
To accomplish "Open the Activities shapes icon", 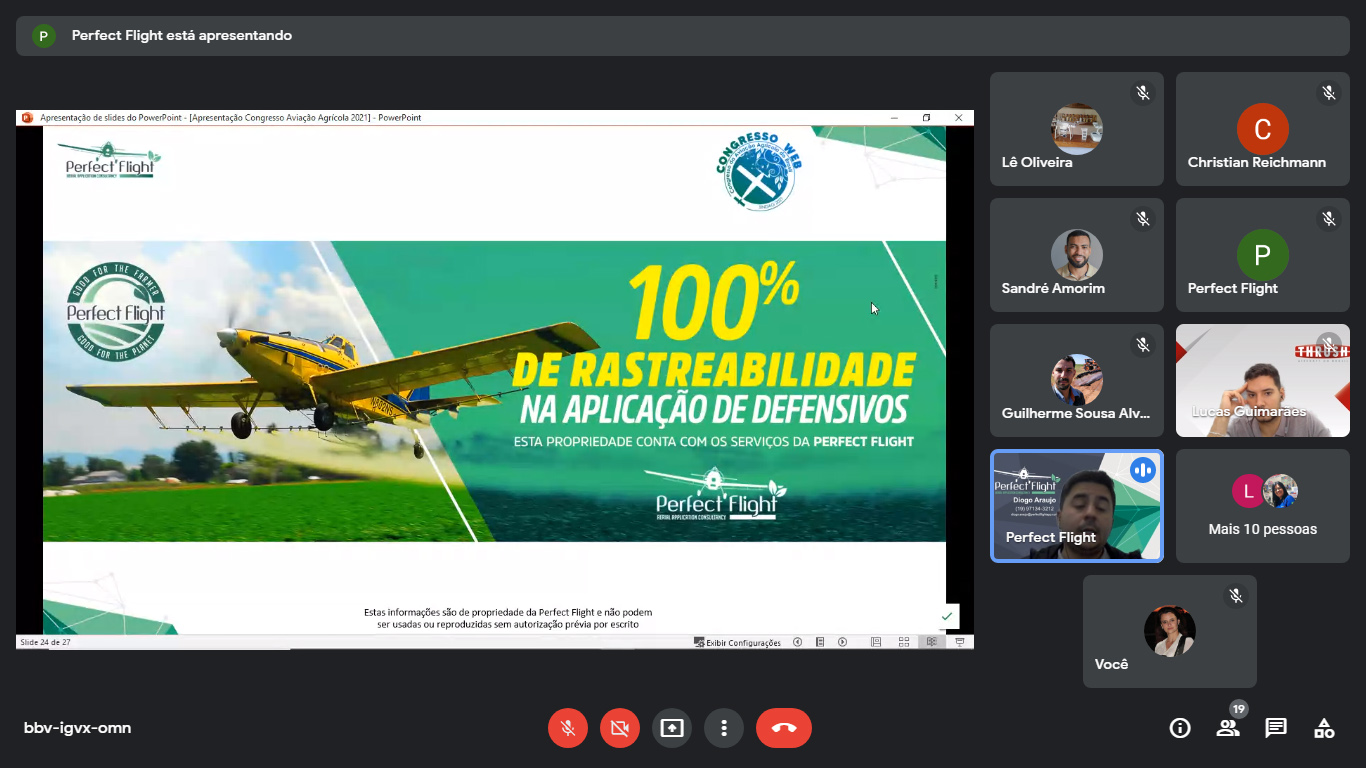I will click(1324, 728).
